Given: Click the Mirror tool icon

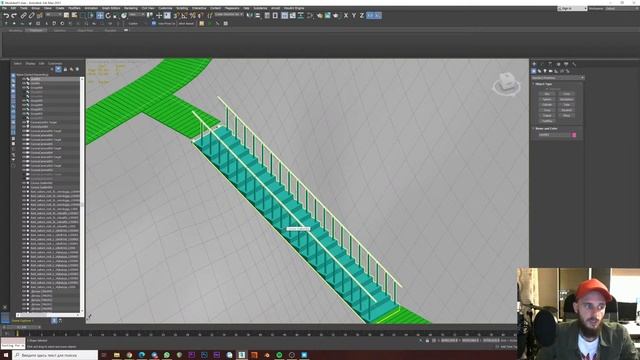Looking at the screenshot, I should pos(249,16).
